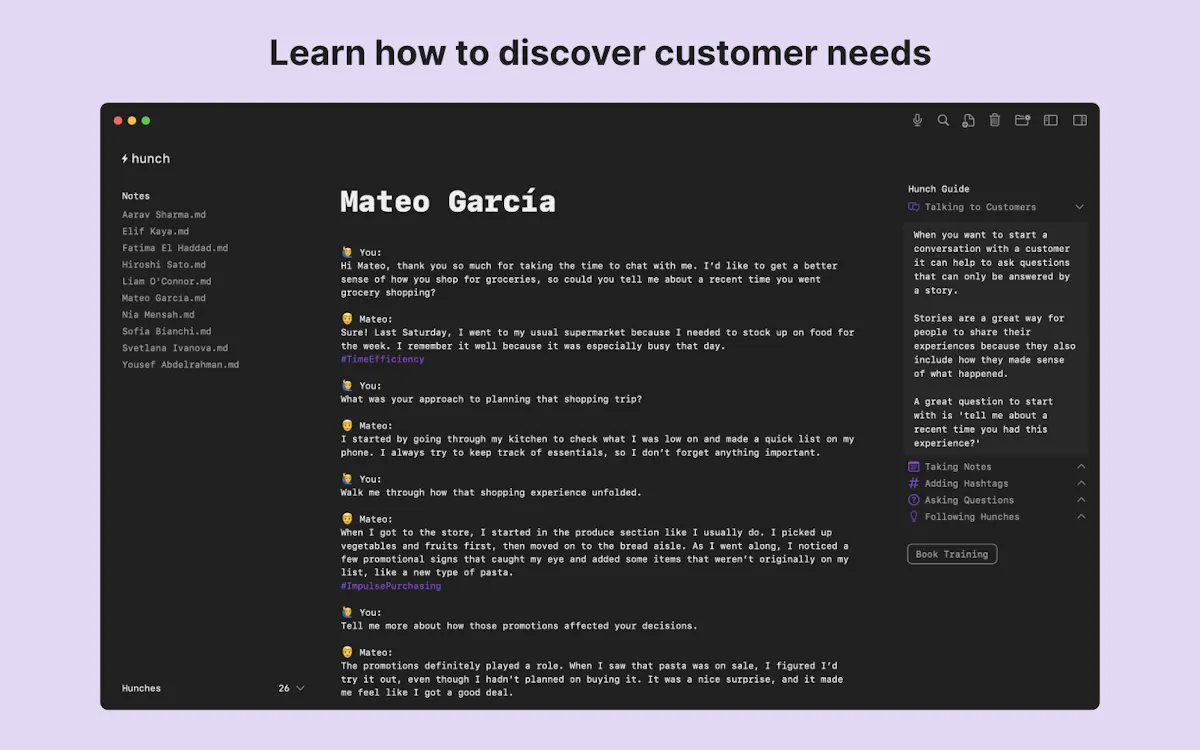Click the Following Hunches guide label
This screenshot has height=750, width=1200.
(972, 517)
